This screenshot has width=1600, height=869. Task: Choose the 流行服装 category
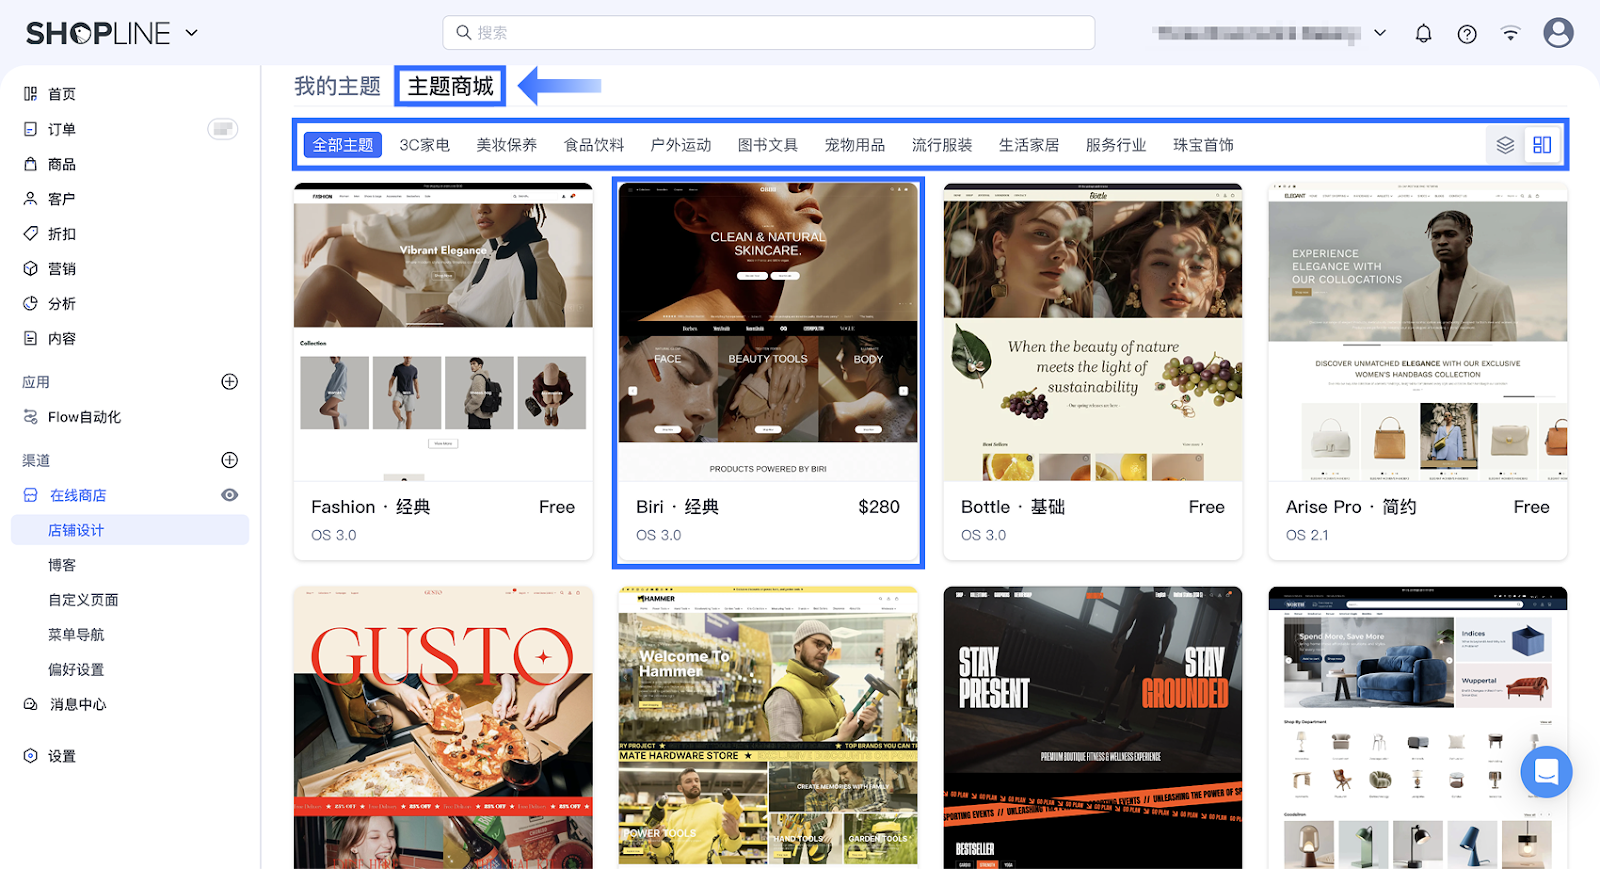pyautogui.click(x=942, y=145)
